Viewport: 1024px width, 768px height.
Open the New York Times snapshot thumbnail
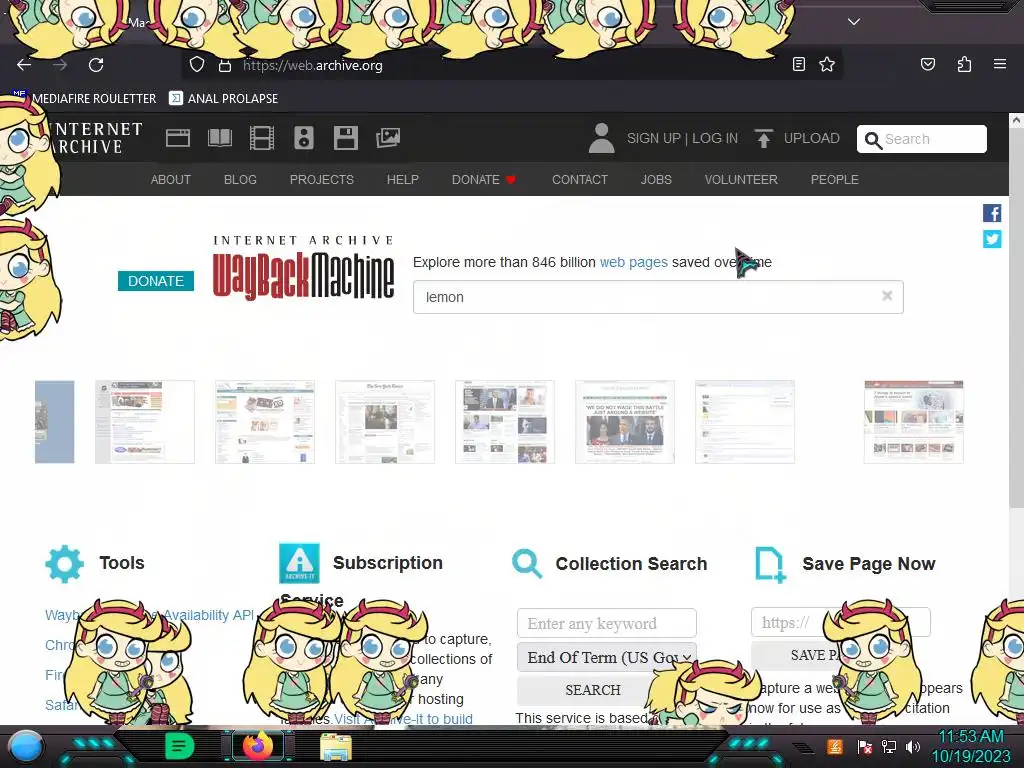point(385,422)
